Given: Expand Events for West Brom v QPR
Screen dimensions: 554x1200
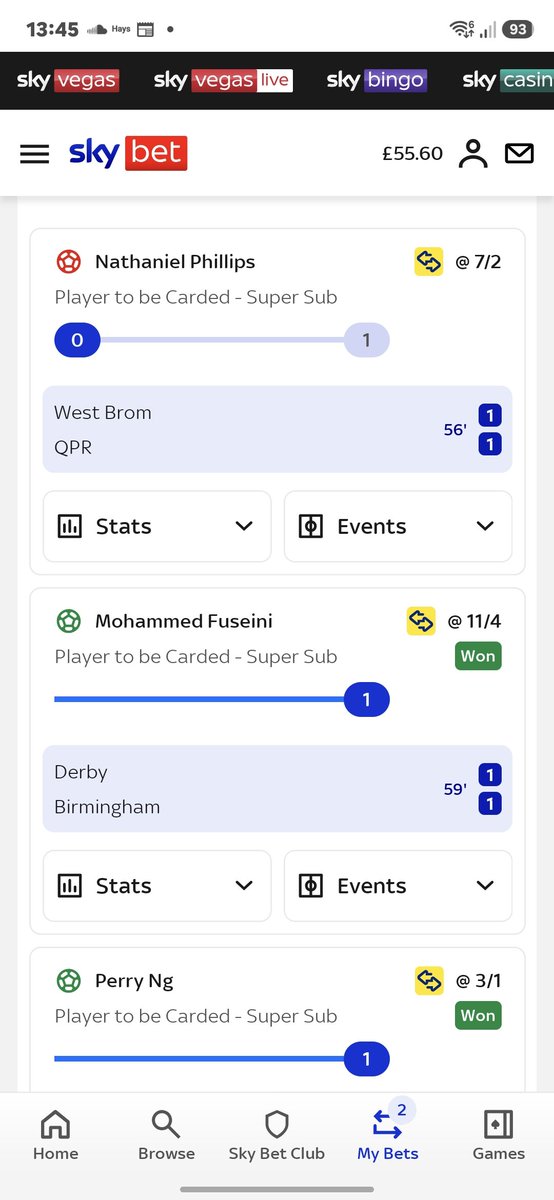Looking at the screenshot, I should click(x=398, y=526).
